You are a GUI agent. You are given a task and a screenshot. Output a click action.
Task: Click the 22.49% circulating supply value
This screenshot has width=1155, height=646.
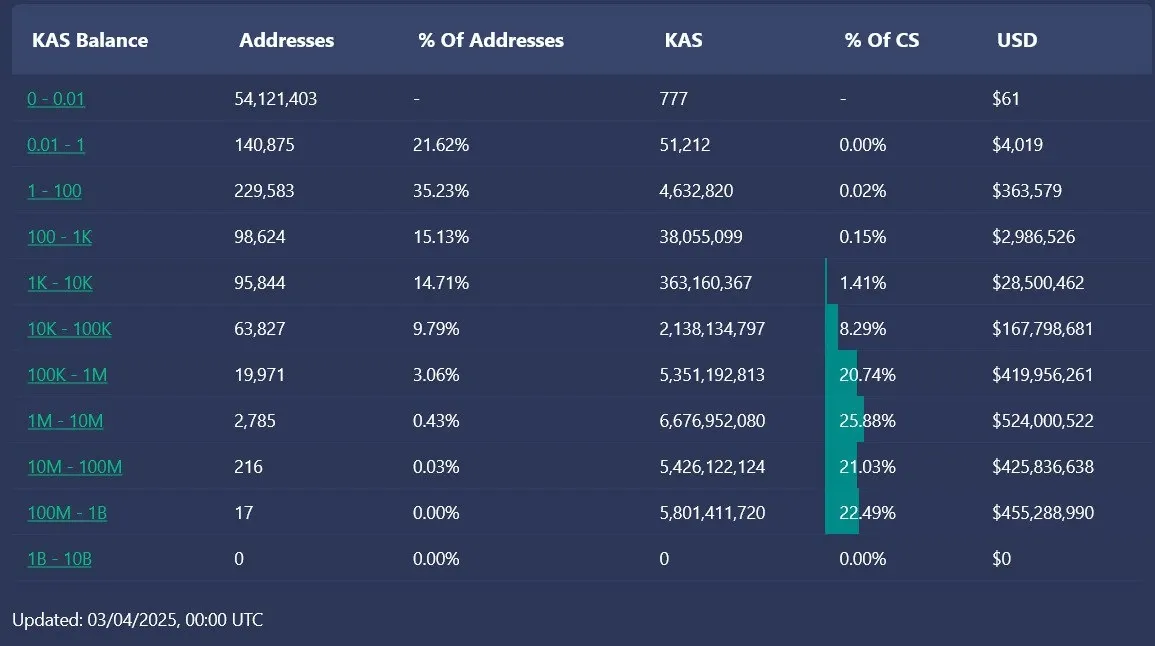868,513
